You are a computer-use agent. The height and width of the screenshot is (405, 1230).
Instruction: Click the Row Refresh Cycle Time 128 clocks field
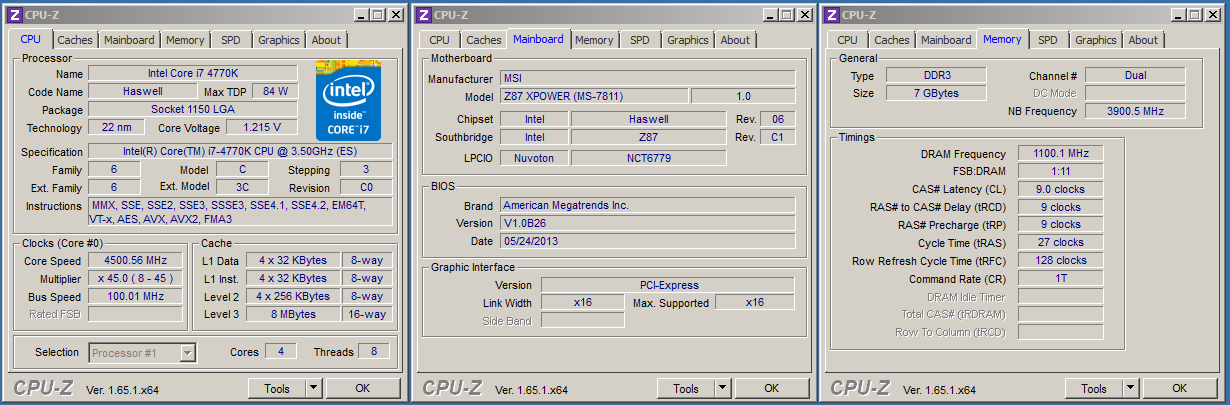pyautogui.click(x=1061, y=261)
